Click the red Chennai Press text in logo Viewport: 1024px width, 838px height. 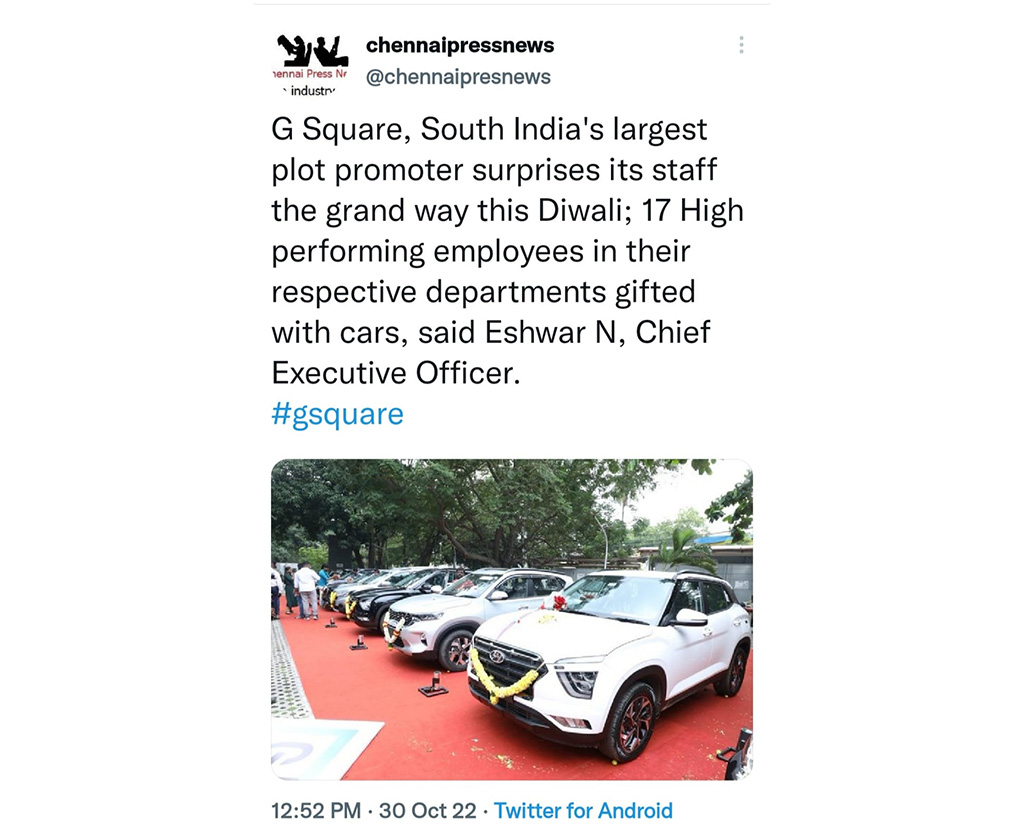pos(310,74)
